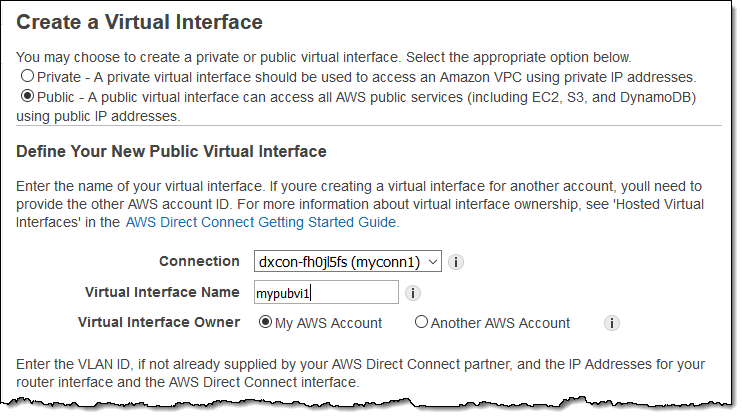
Task: Click into the Virtual Interface Name text field
Action: [325, 292]
